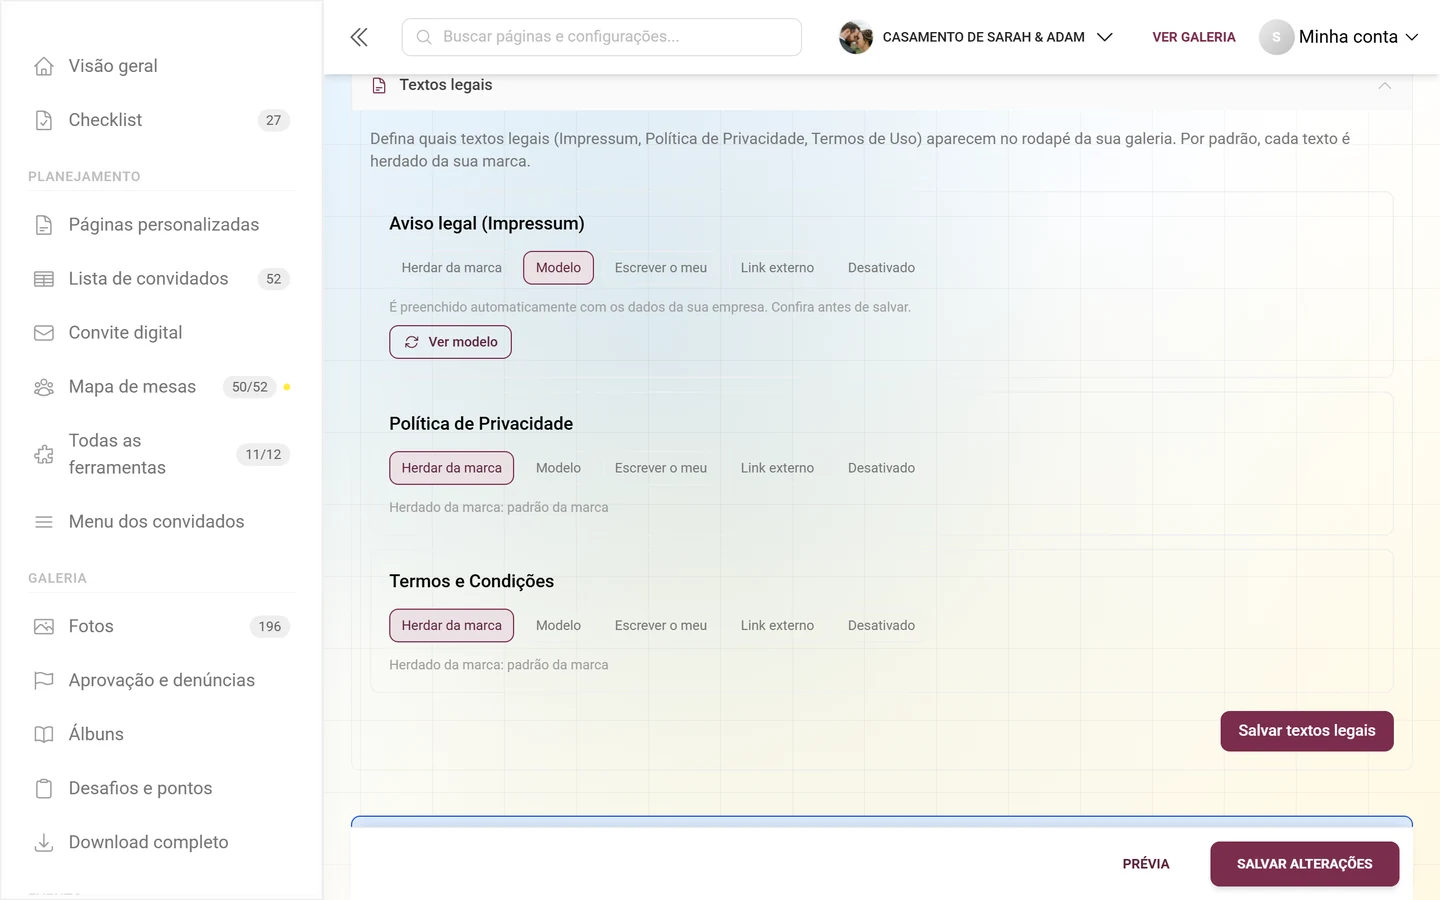Click the search magnifier icon
Screen dimensions: 1440x900
[424, 37]
